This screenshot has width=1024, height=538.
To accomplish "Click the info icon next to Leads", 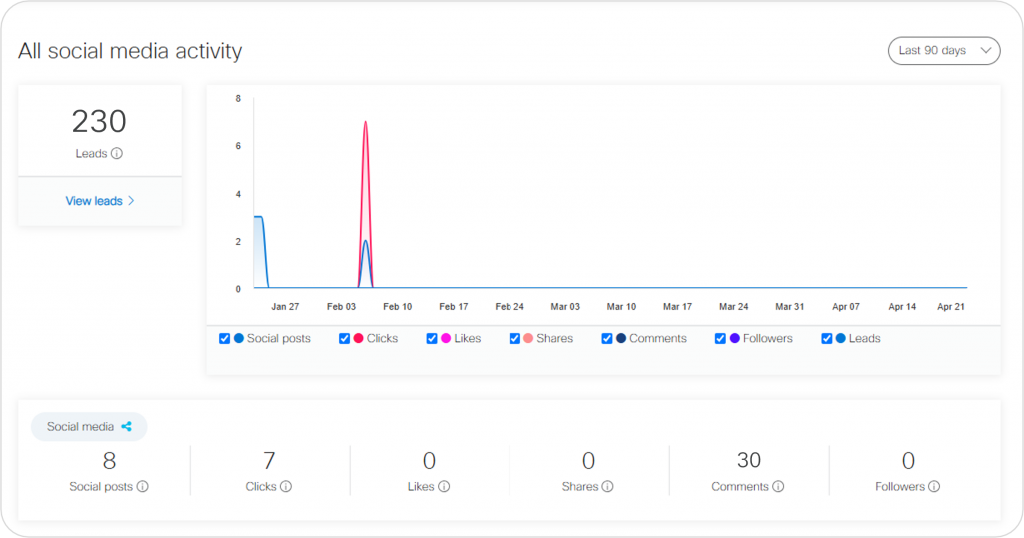I will point(117,154).
